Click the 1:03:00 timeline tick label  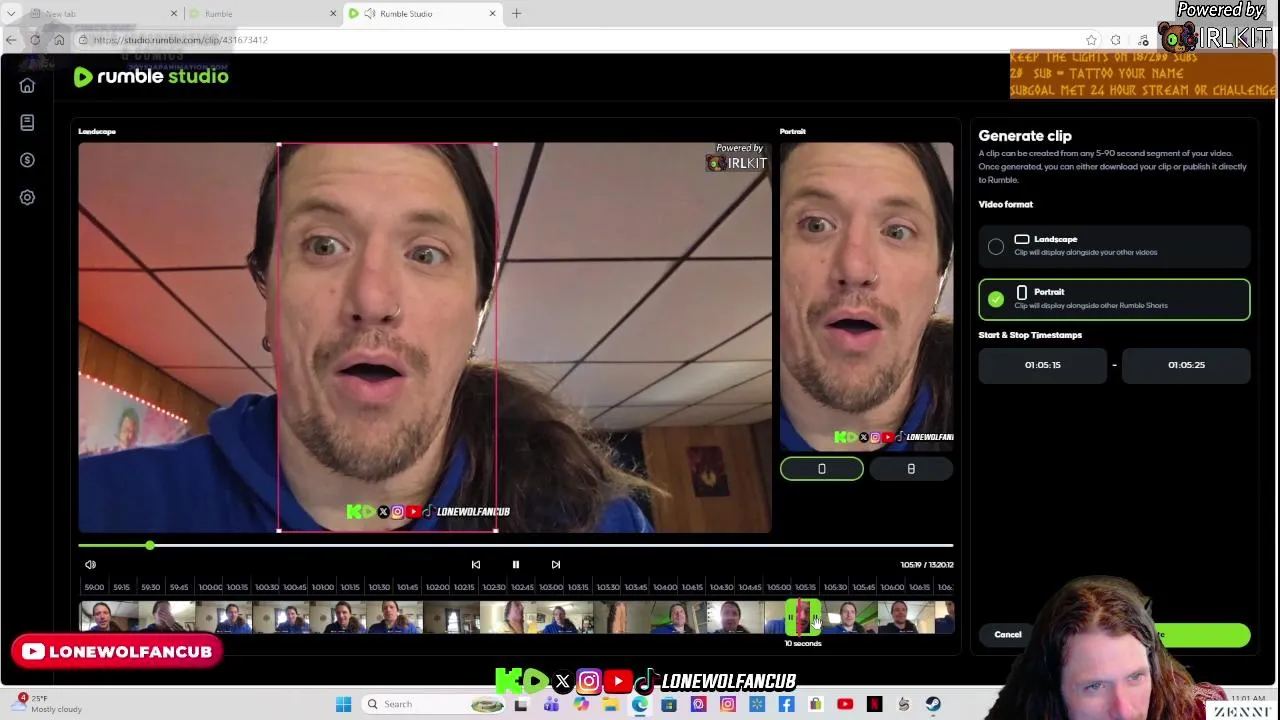click(x=551, y=588)
